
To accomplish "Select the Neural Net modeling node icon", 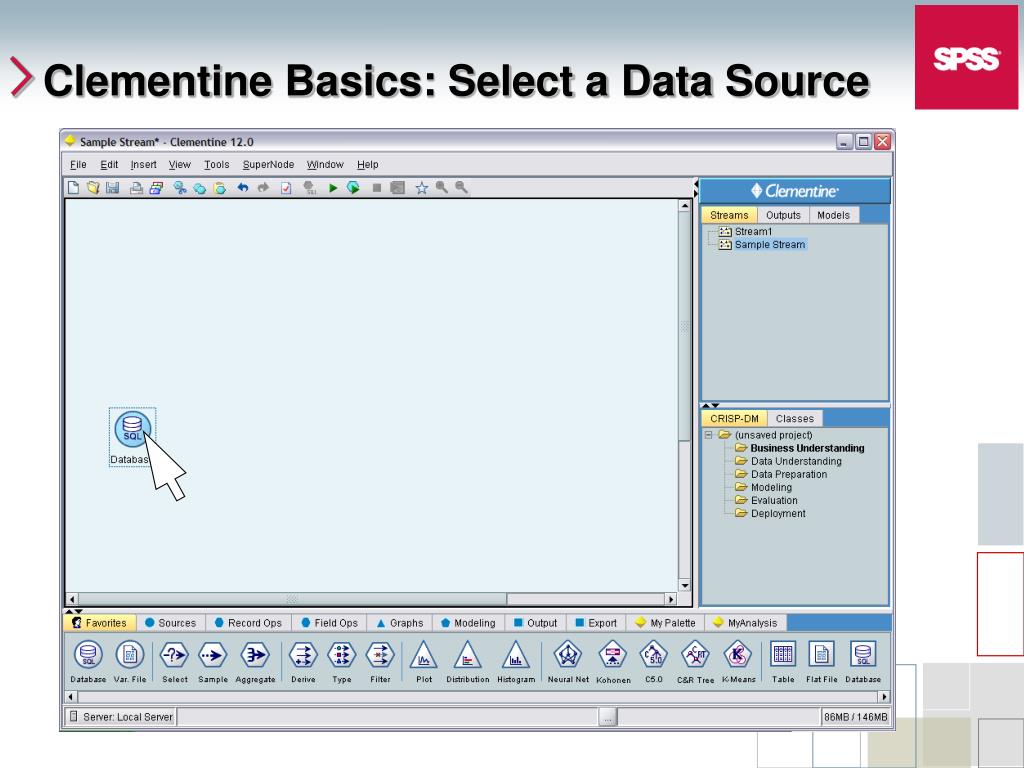I will (568, 655).
